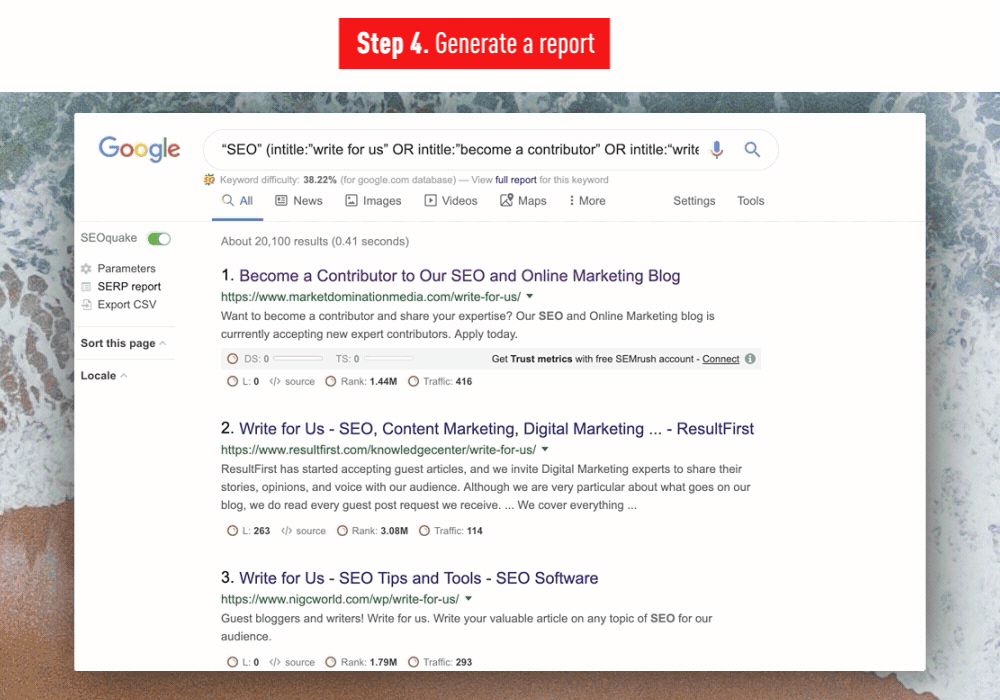The width and height of the screenshot is (1000, 700).
Task: Turn off the SEOquake toggle
Action: point(159,238)
